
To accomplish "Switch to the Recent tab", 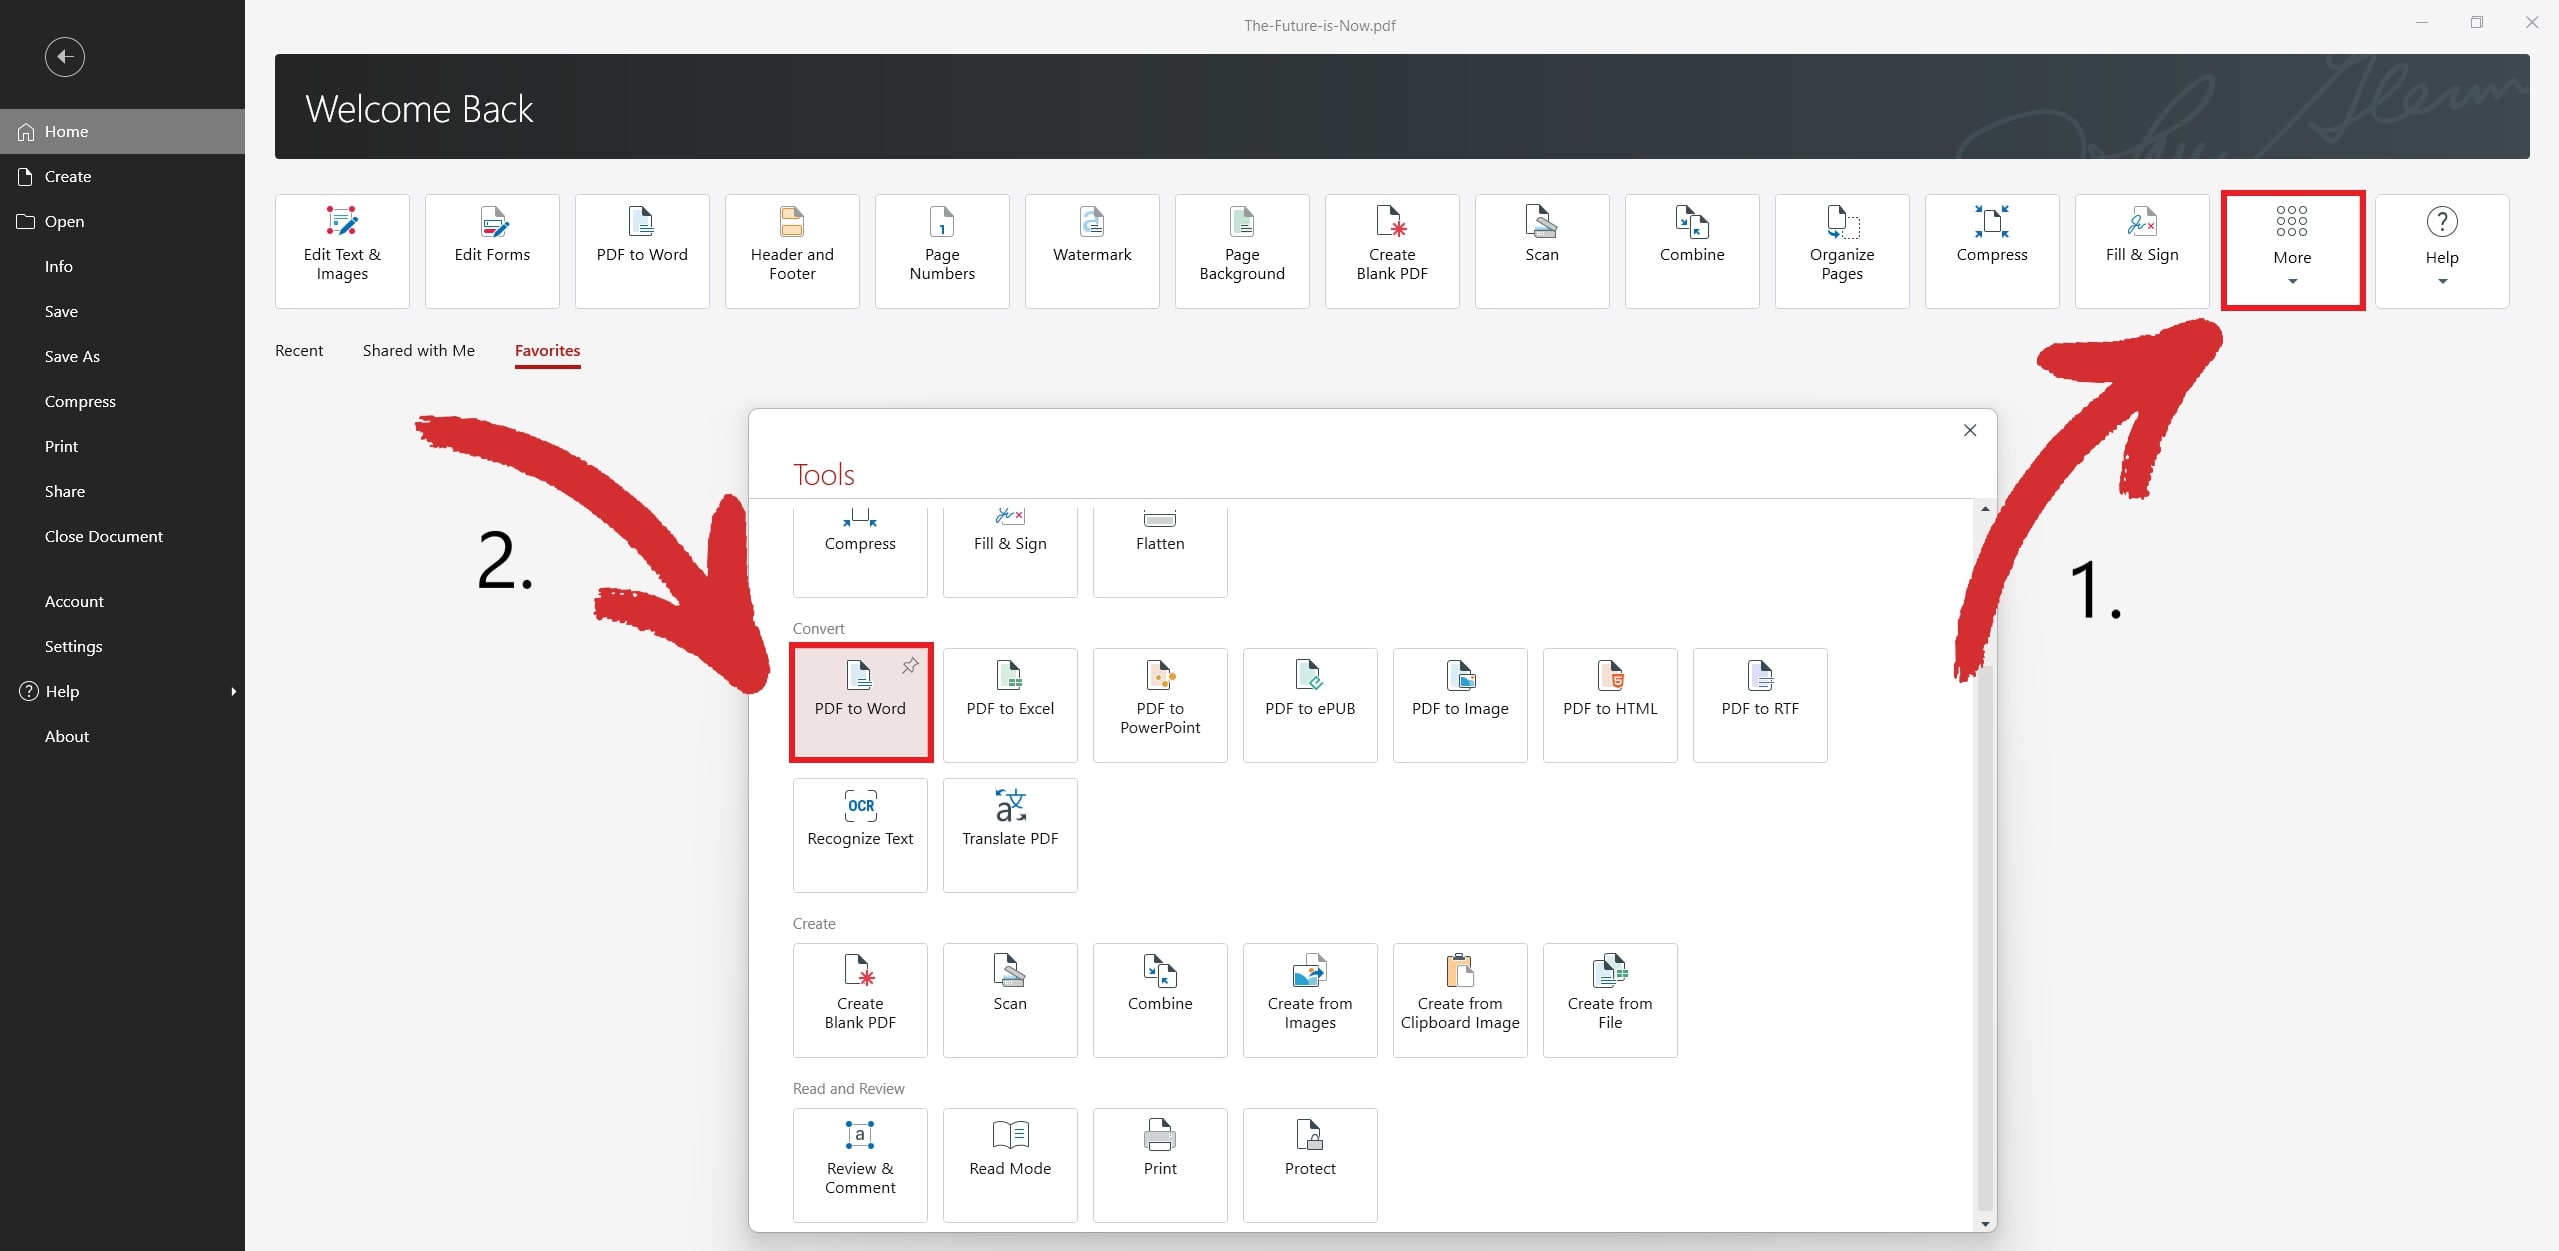I will click(298, 350).
